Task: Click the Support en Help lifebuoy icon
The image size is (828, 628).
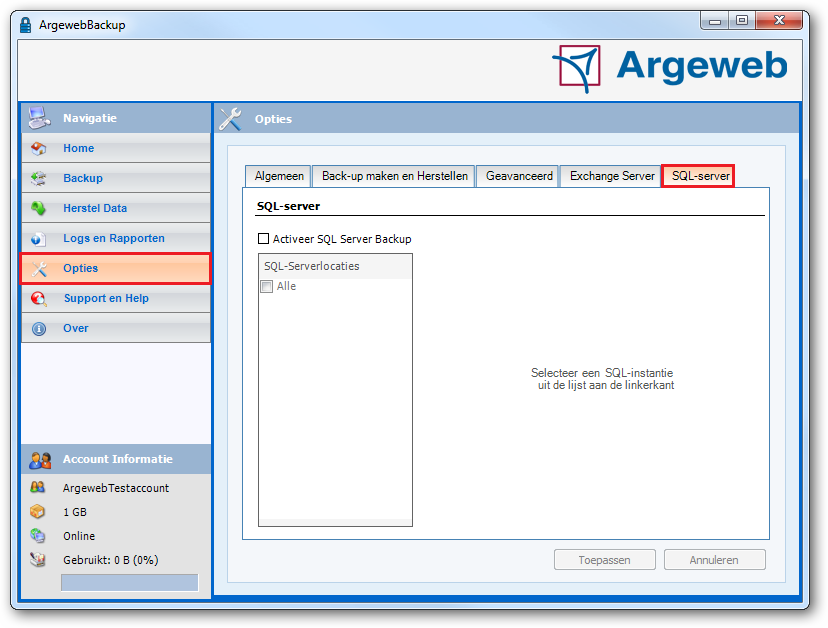Action: coord(39,299)
